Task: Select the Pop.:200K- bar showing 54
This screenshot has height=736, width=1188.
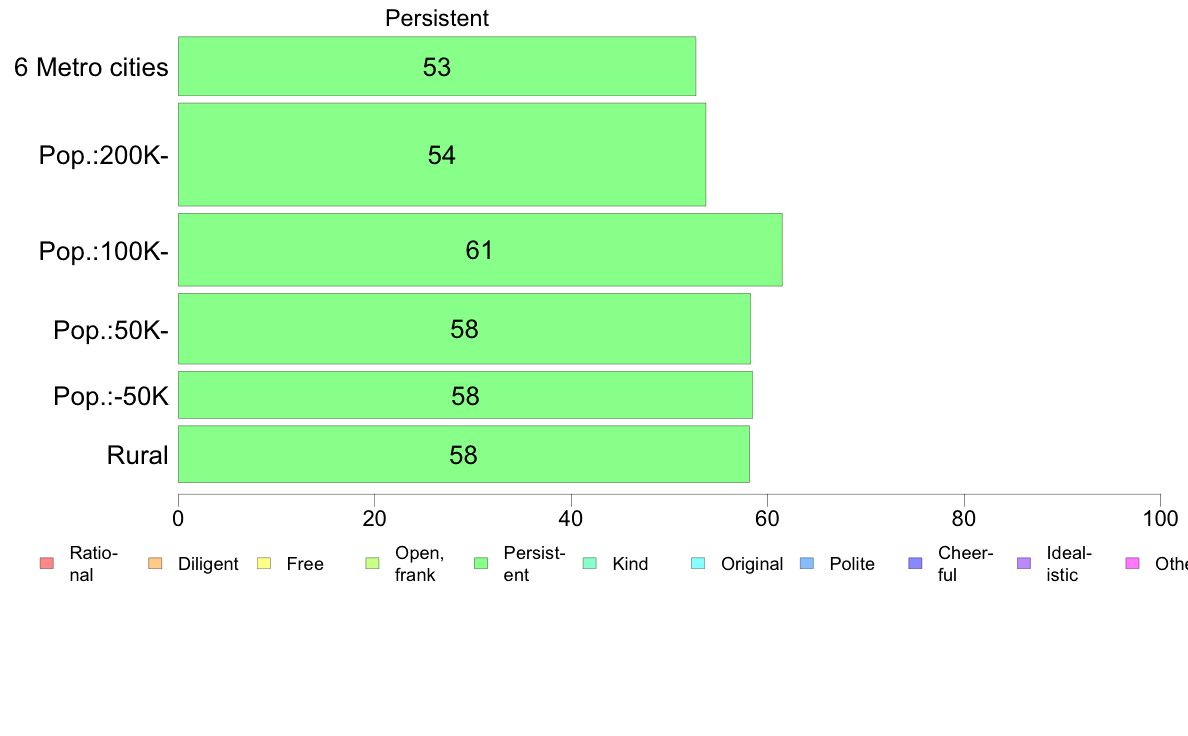Action: [442, 155]
